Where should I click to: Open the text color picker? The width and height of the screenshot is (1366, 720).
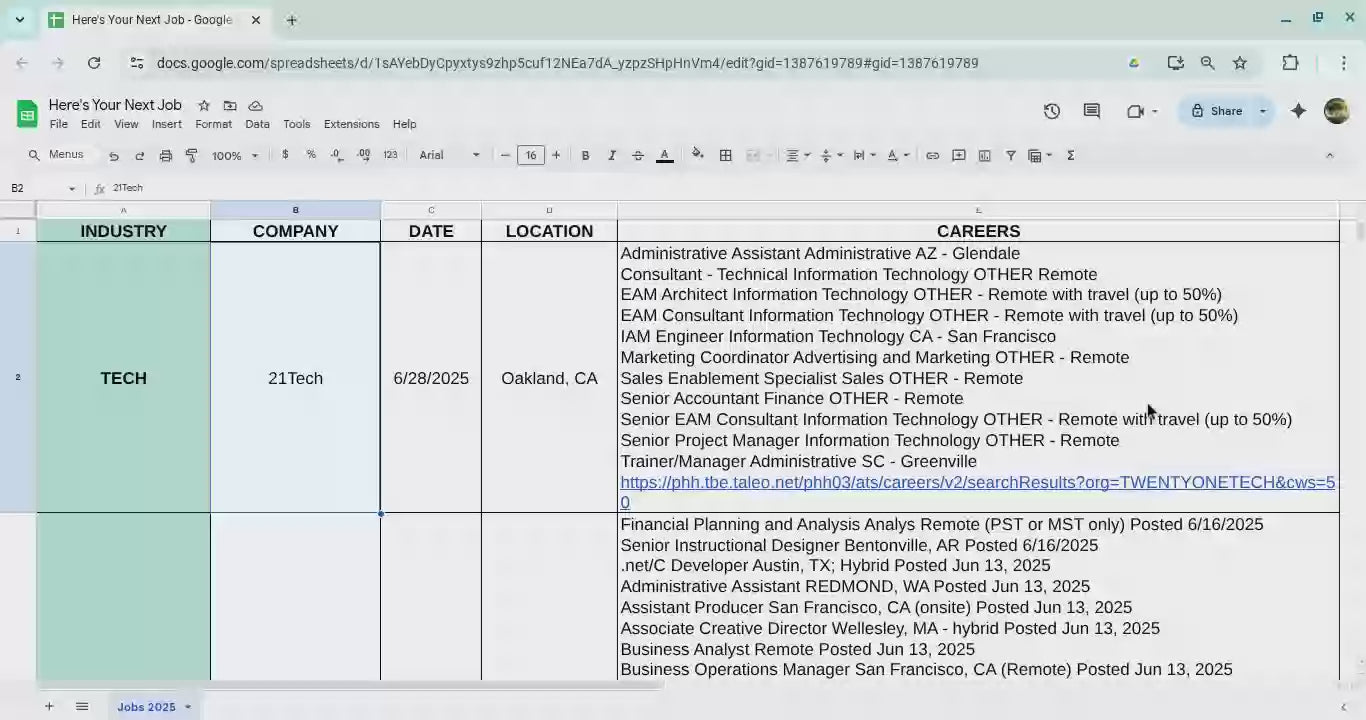coord(665,155)
